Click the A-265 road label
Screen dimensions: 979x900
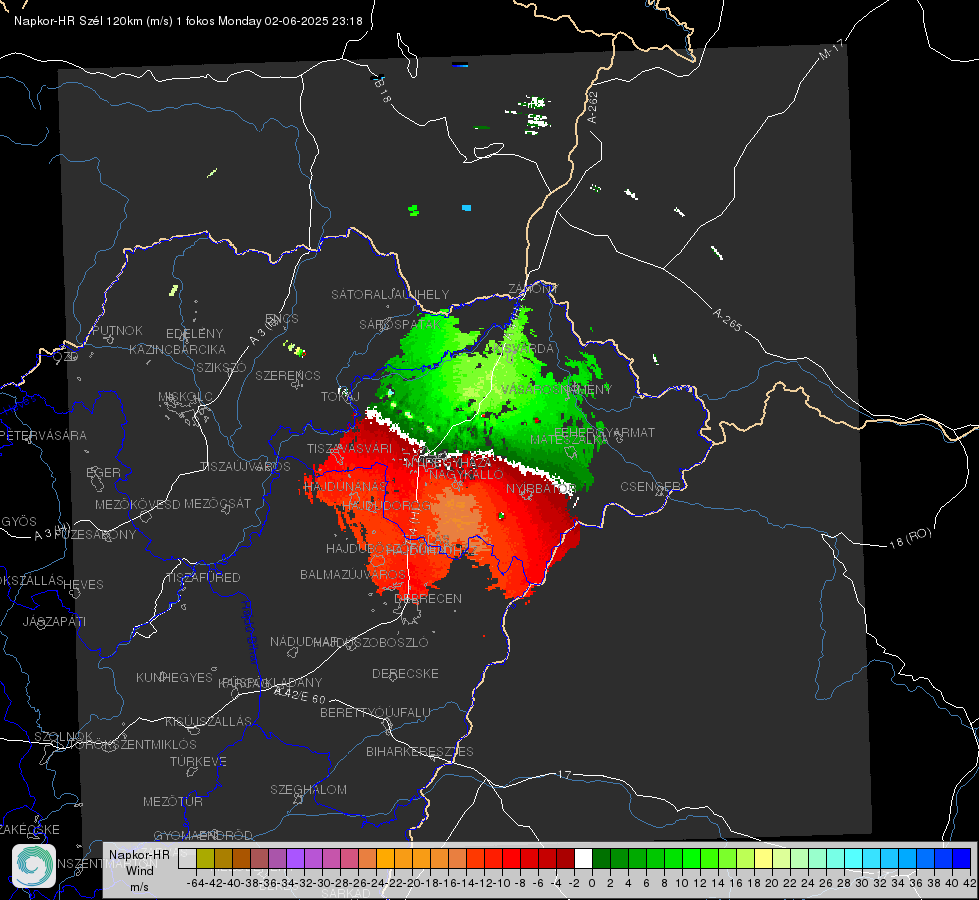pyautogui.click(x=727, y=319)
